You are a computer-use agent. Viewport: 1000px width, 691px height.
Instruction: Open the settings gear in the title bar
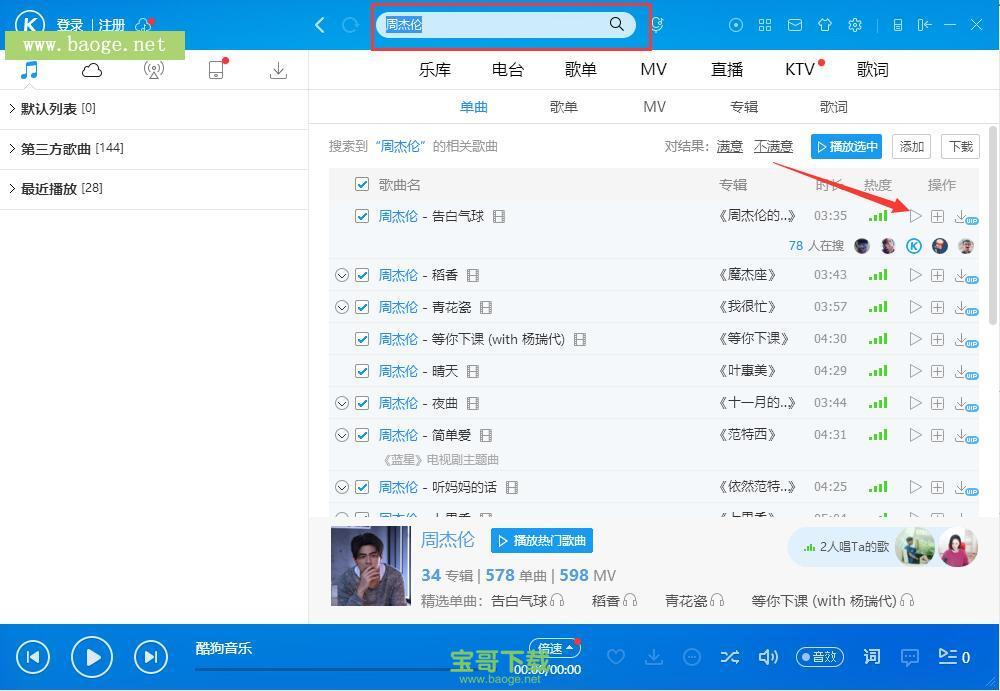click(855, 25)
